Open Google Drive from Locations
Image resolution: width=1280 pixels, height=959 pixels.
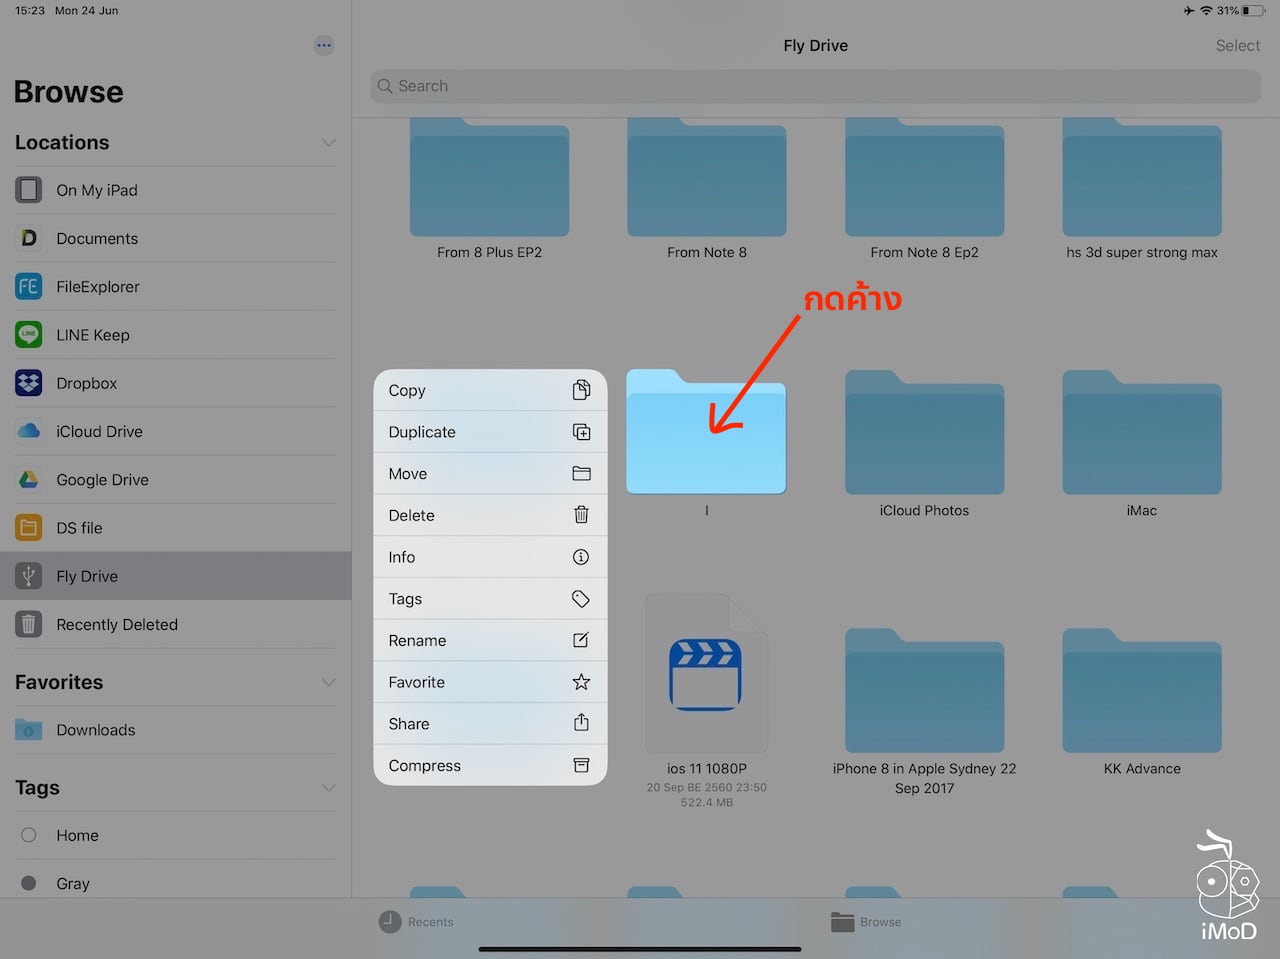pyautogui.click(x=103, y=479)
